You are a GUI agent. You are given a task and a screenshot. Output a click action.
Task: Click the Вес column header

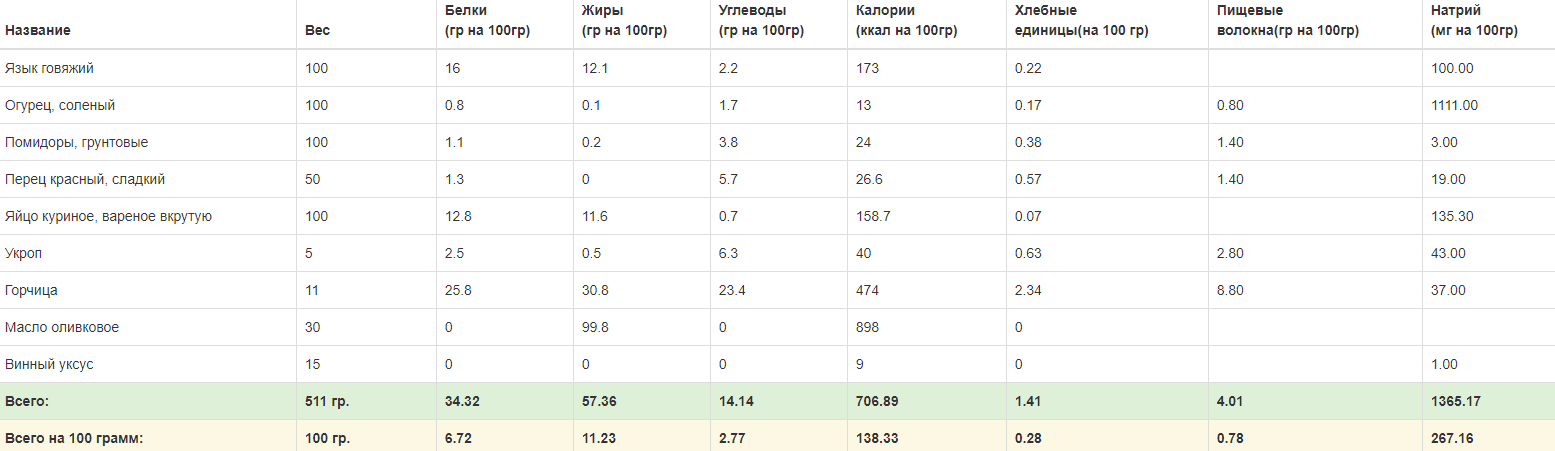[317, 30]
